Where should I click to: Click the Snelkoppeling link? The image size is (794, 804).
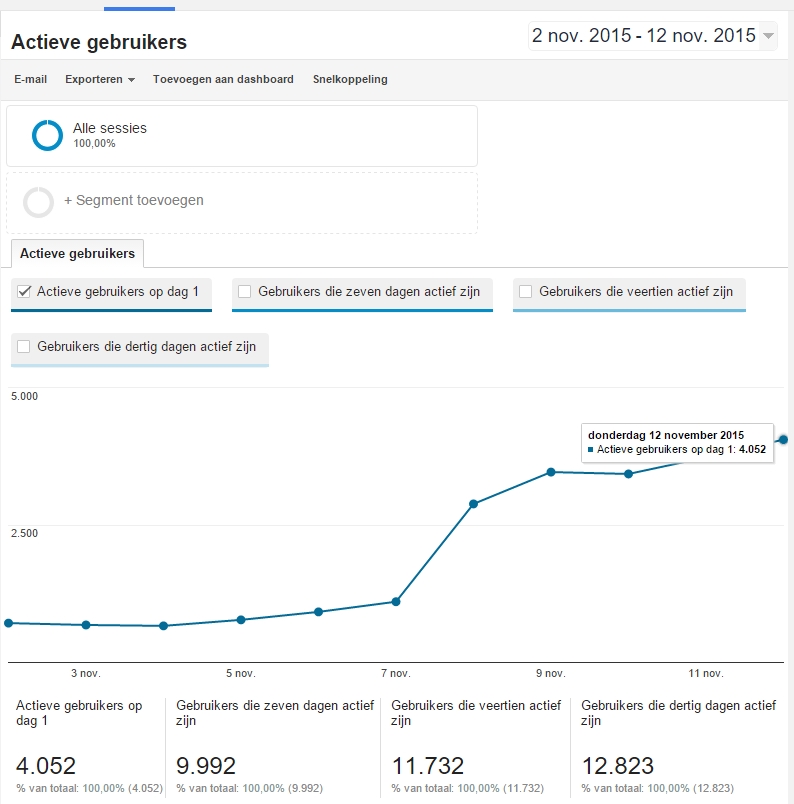(x=350, y=79)
